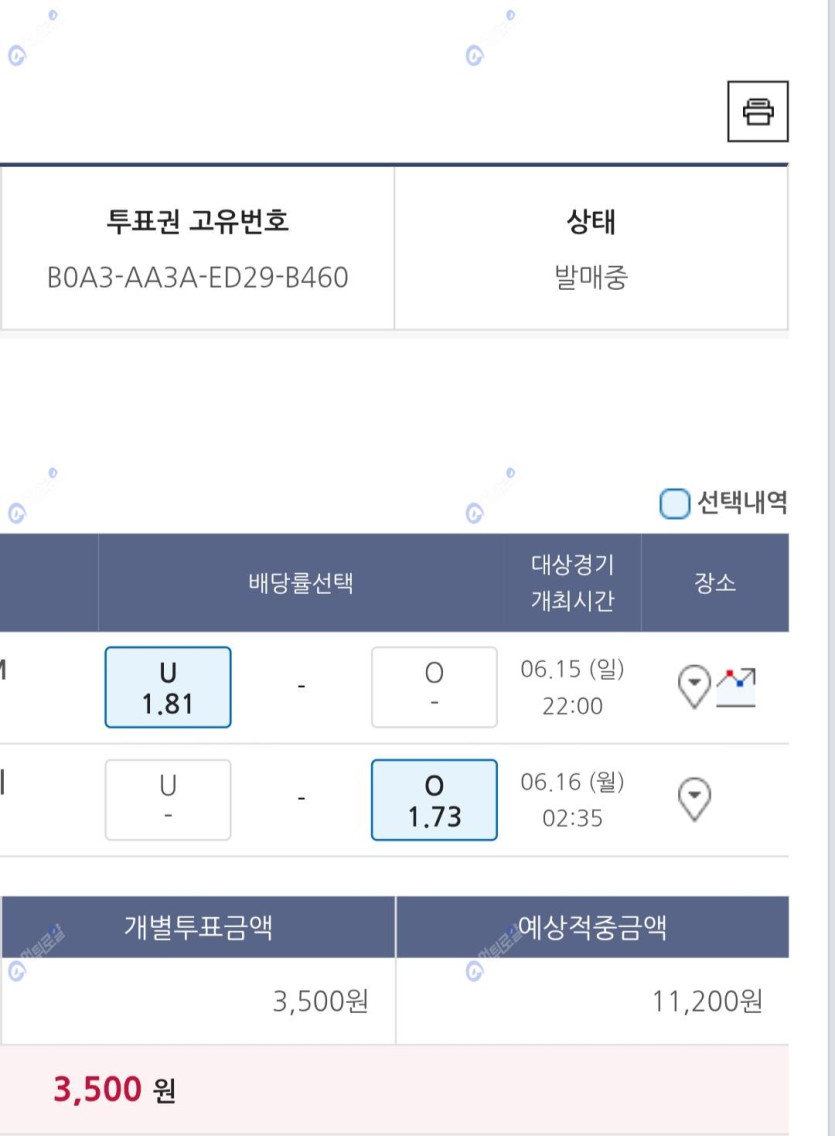Click the 예상적중금액 header

[592, 927]
